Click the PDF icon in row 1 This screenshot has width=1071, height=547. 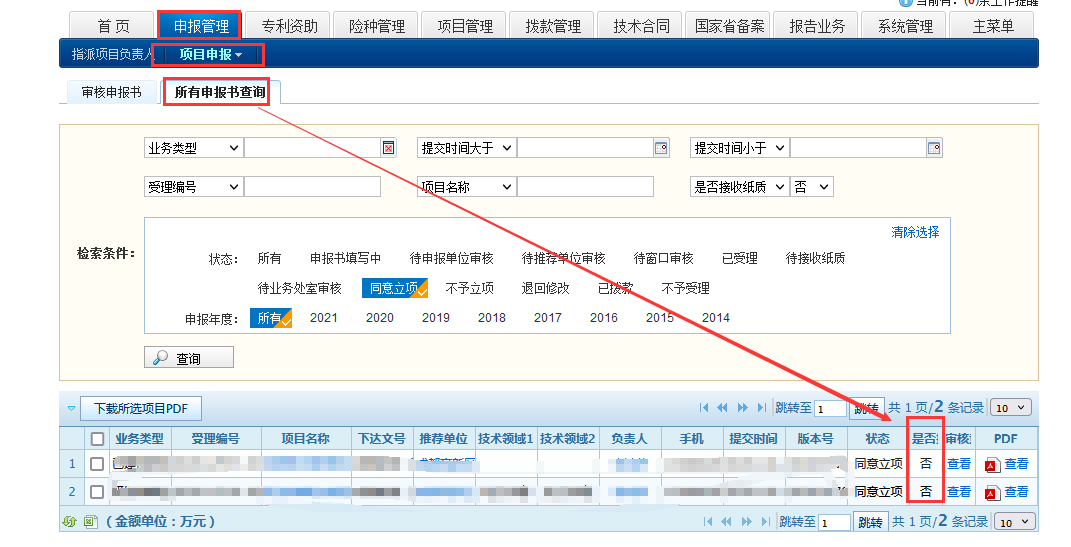(x=992, y=465)
